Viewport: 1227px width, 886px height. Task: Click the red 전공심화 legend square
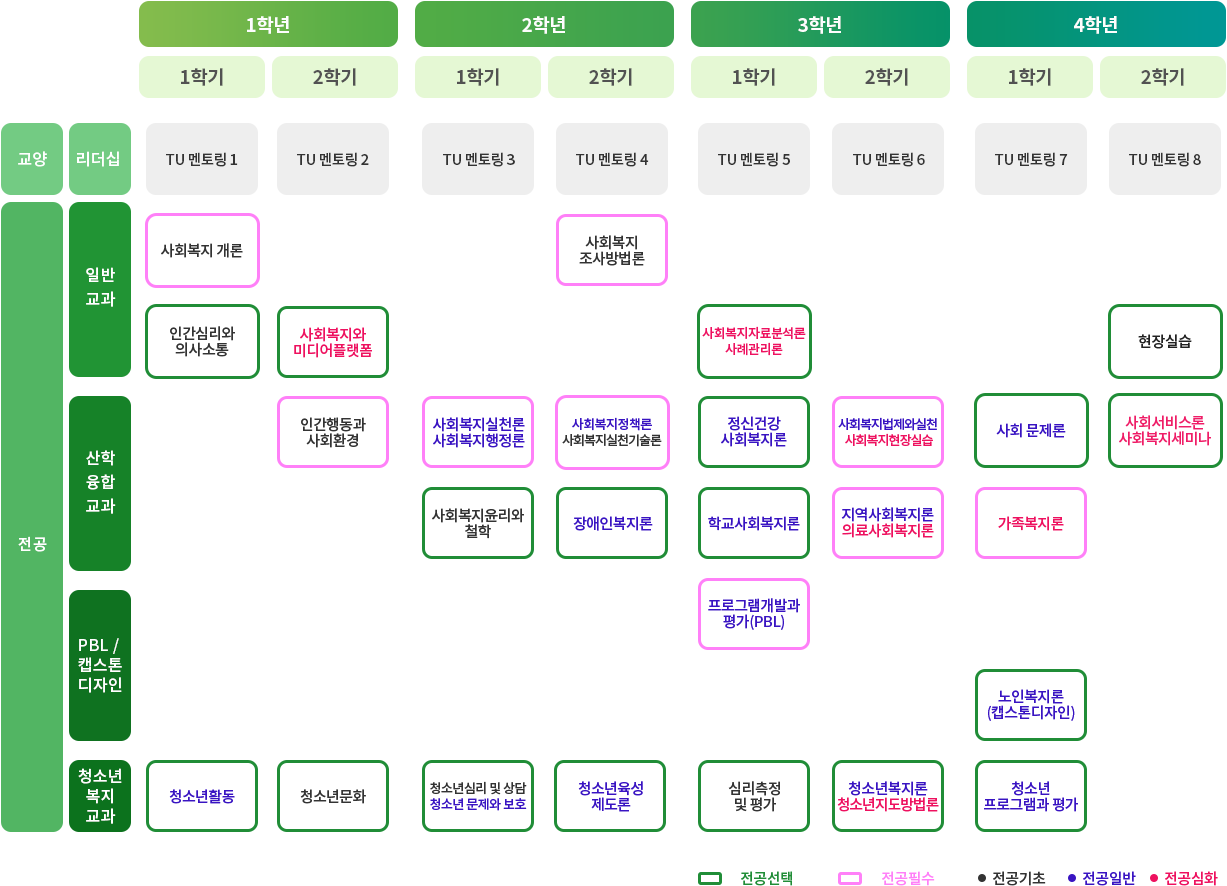[1153, 878]
